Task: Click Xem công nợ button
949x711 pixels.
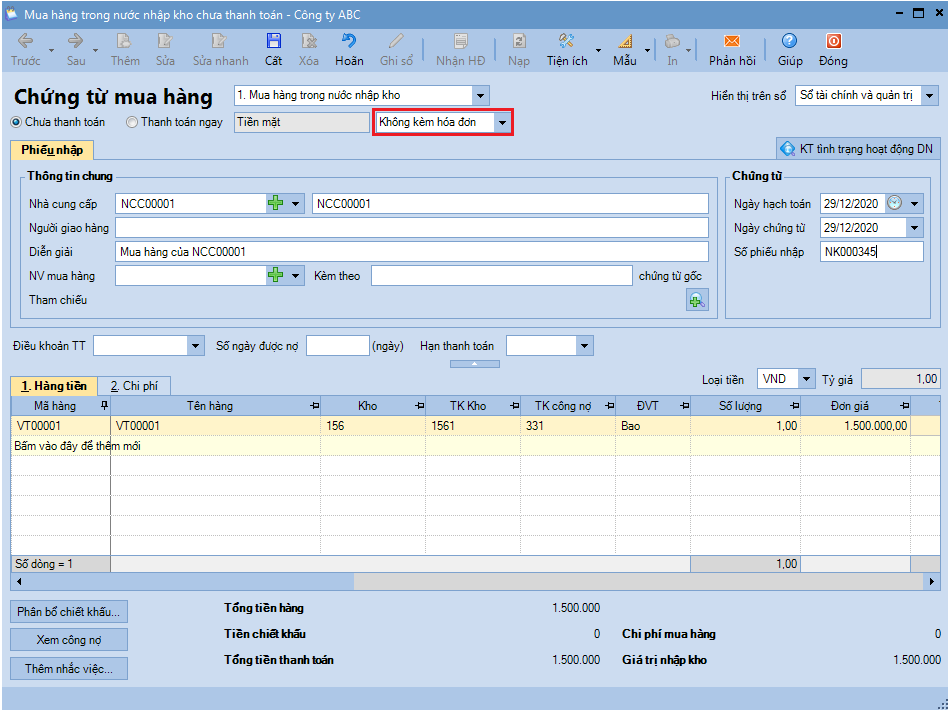Action: coord(69,640)
